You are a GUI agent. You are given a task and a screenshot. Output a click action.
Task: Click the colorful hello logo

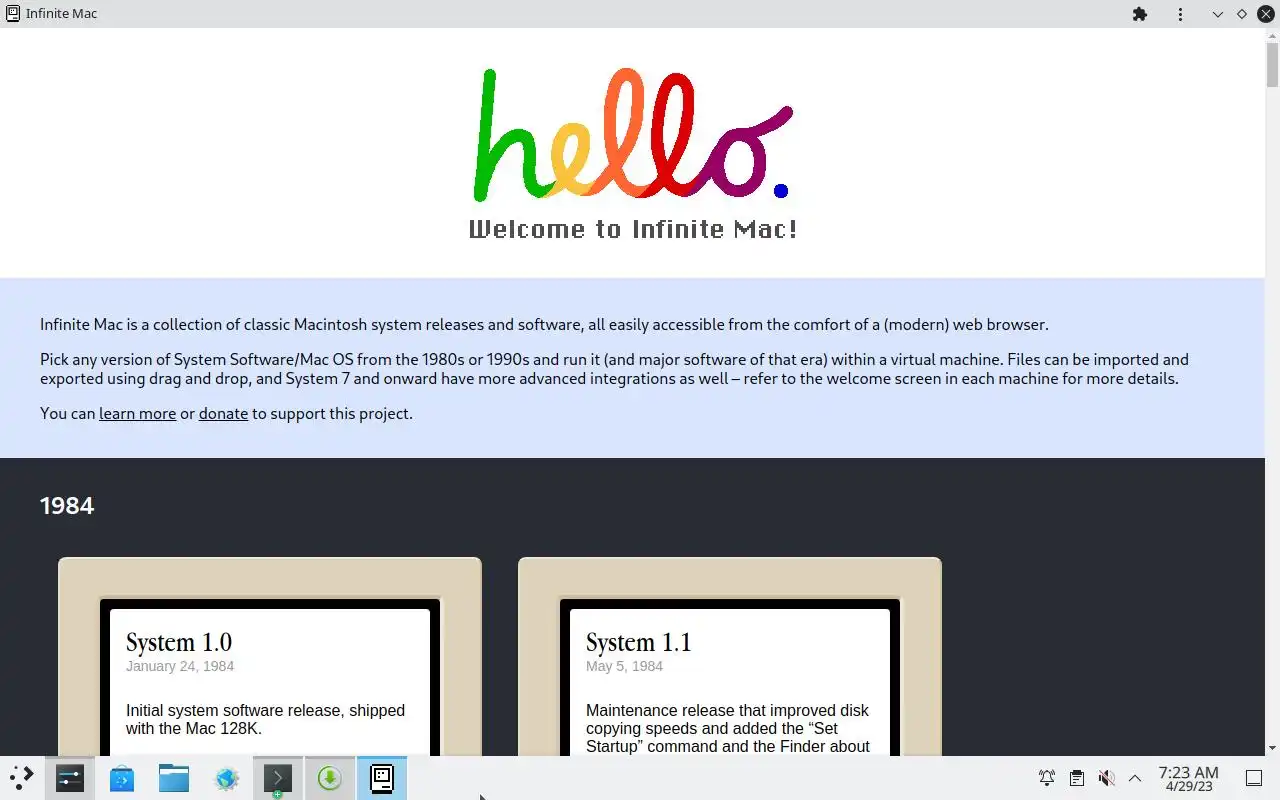pos(632,134)
